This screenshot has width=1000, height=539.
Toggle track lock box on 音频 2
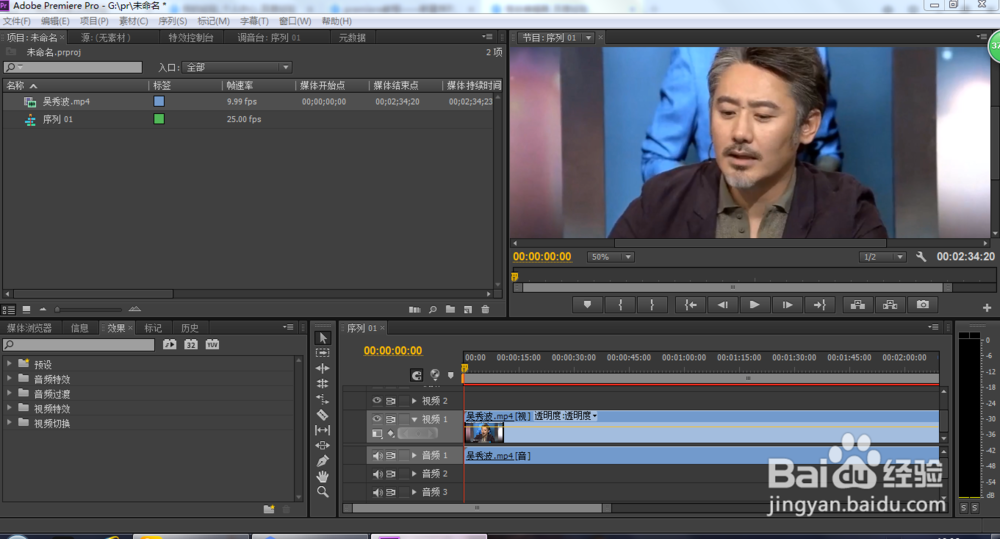pos(404,474)
